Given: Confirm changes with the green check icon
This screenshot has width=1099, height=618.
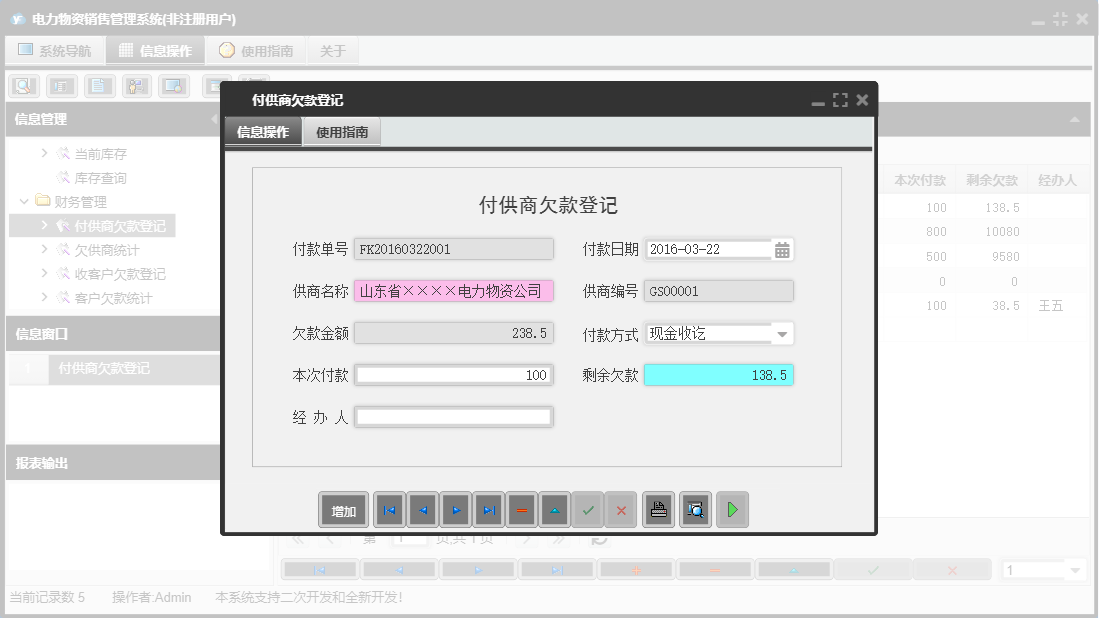Looking at the screenshot, I should coord(588,509).
